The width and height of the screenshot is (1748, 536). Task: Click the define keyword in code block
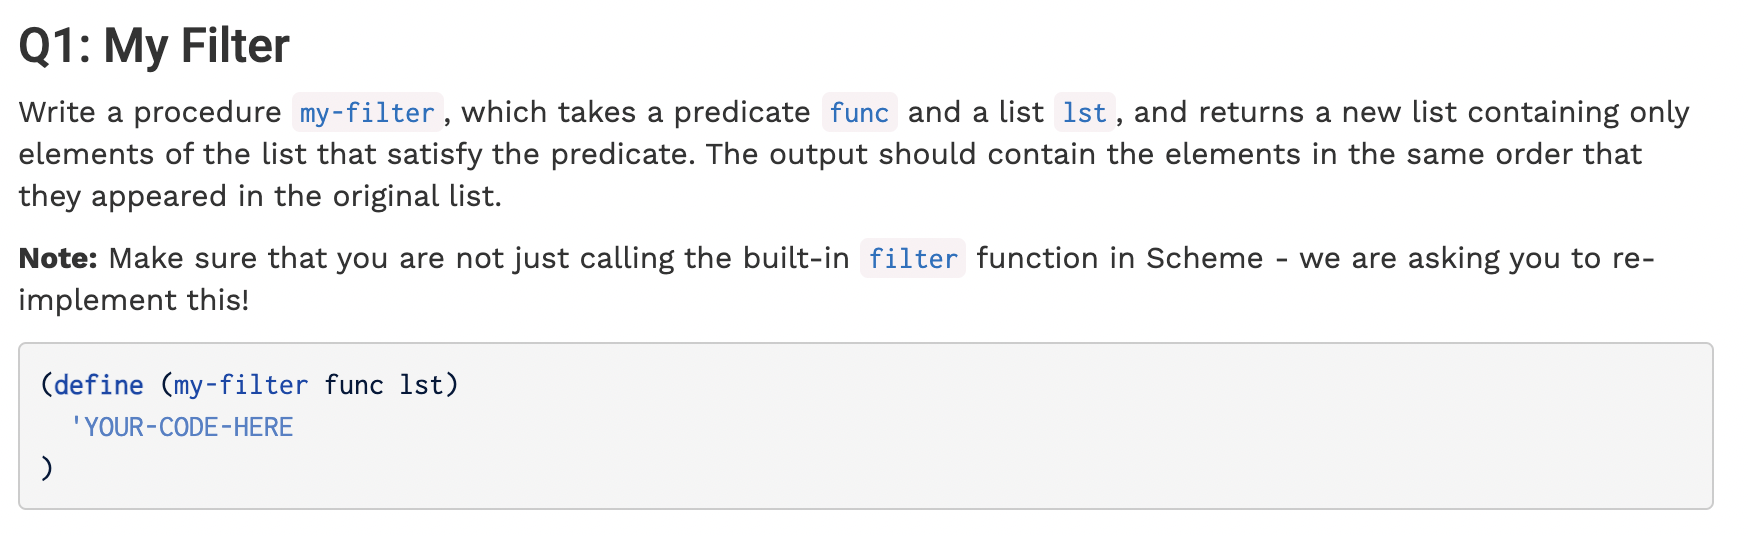tap(98, 385)
